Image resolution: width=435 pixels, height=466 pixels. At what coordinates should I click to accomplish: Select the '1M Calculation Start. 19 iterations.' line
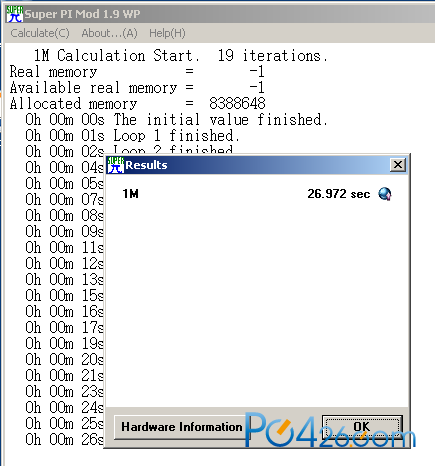coord(181,56)
